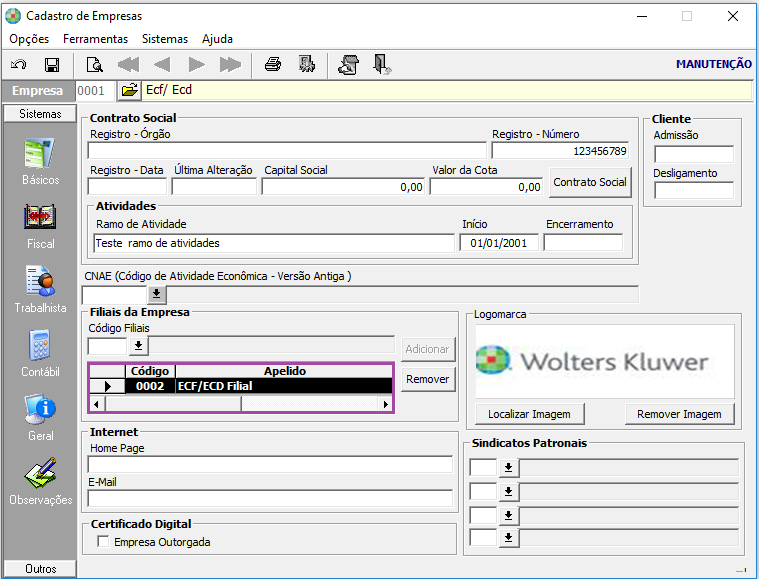The width and height of the screenshot is (759, 579).
Task: Open the Ferramentas menu
Action: [95, 39]
